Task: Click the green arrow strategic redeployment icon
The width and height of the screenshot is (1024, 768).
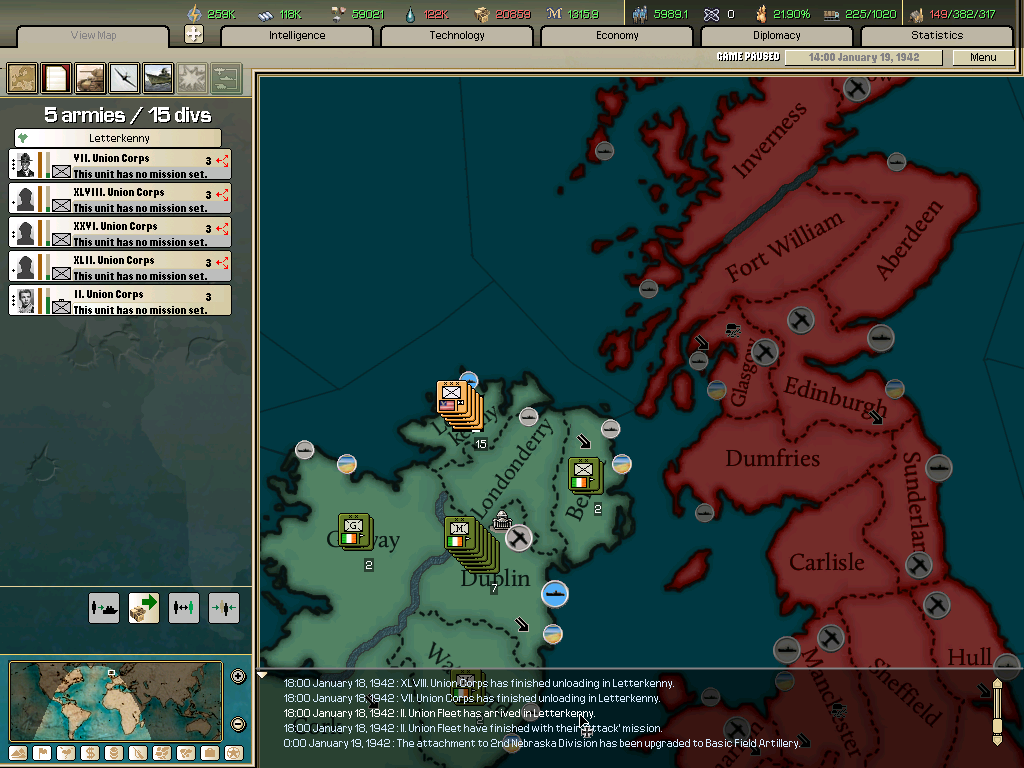Action: coord(143,607)
